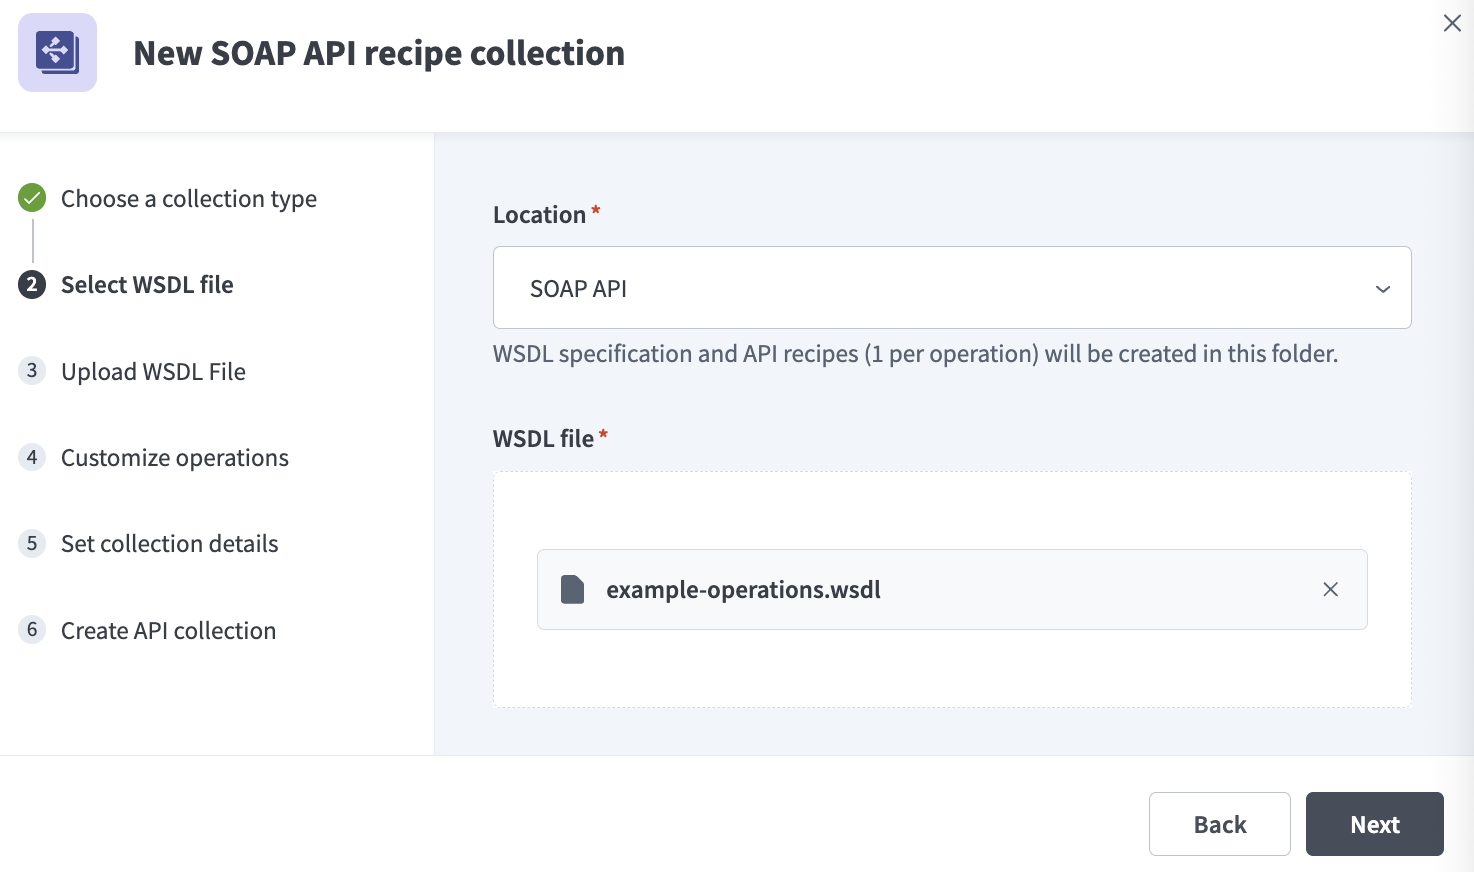Click step number 2 circle icon

(32, 285)
